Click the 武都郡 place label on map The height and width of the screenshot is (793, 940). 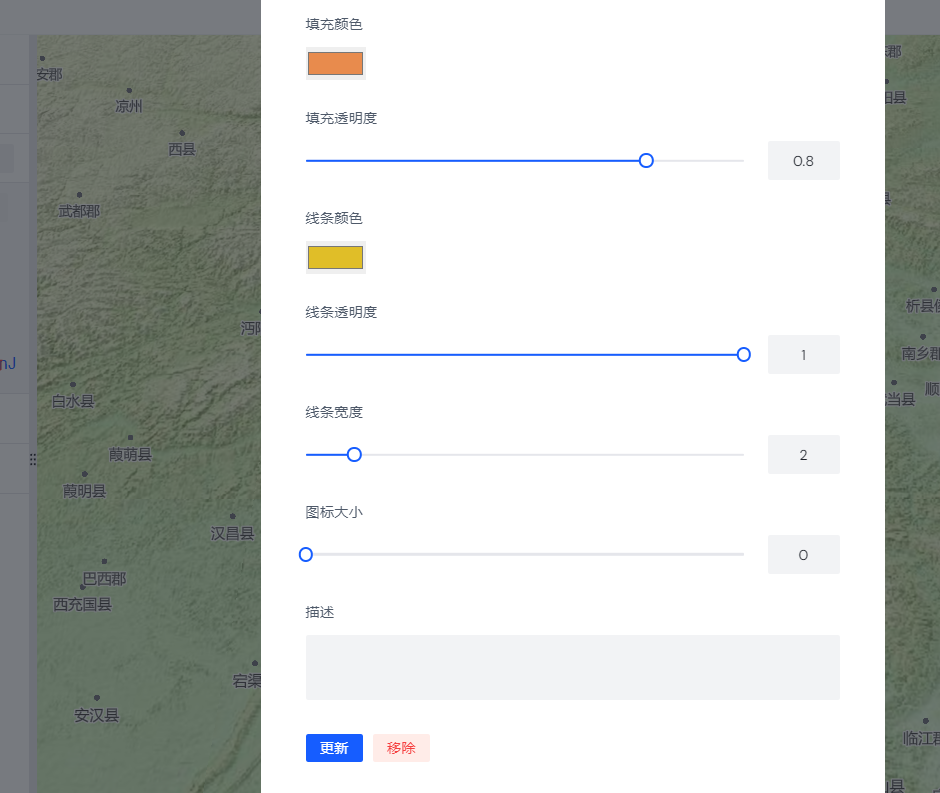(x=79, y=211)
